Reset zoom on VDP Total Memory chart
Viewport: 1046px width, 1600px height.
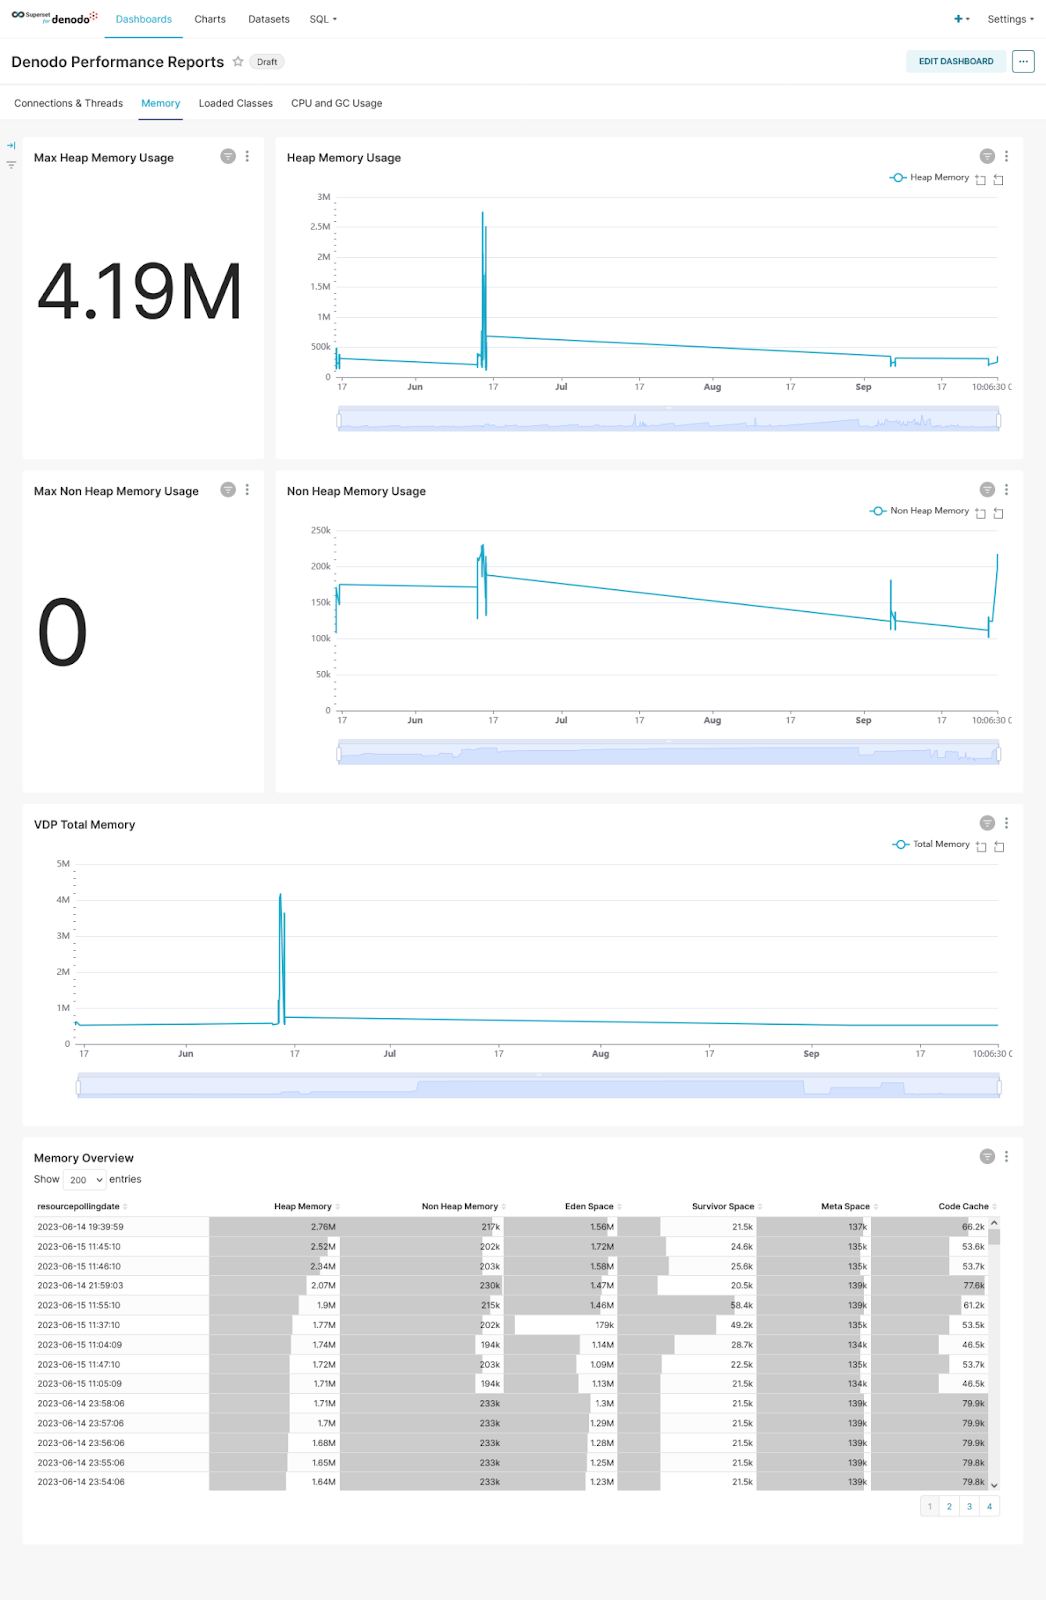click(x=999, y=847)
